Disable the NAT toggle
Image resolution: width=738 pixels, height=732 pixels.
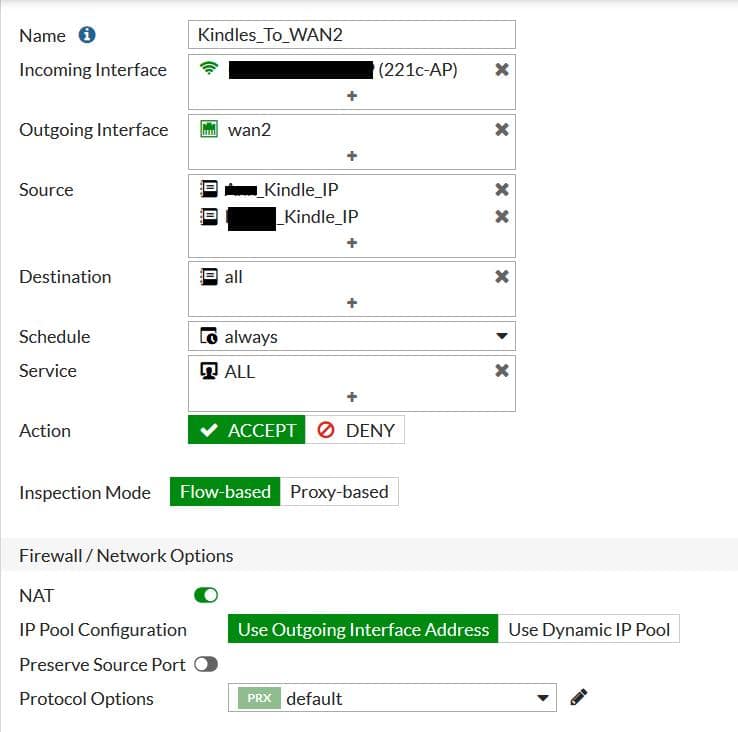206,596
